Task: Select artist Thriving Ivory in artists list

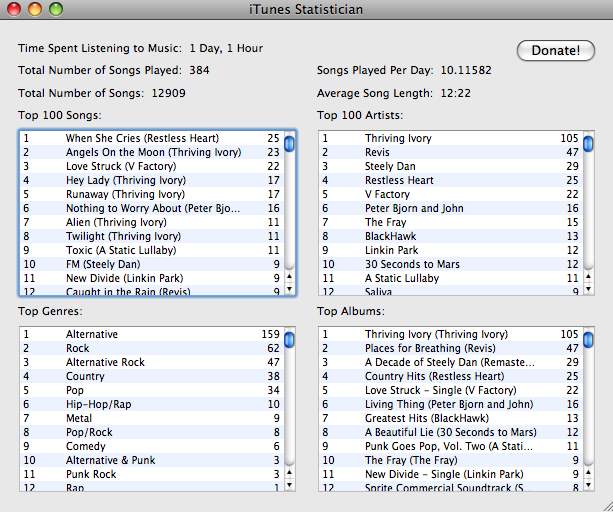Action: coord(451,138)
